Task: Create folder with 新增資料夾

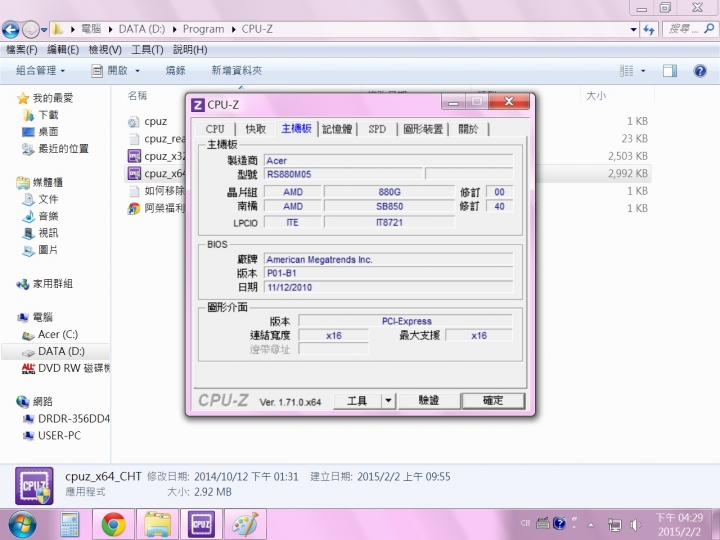Action: tap(236, 70)
